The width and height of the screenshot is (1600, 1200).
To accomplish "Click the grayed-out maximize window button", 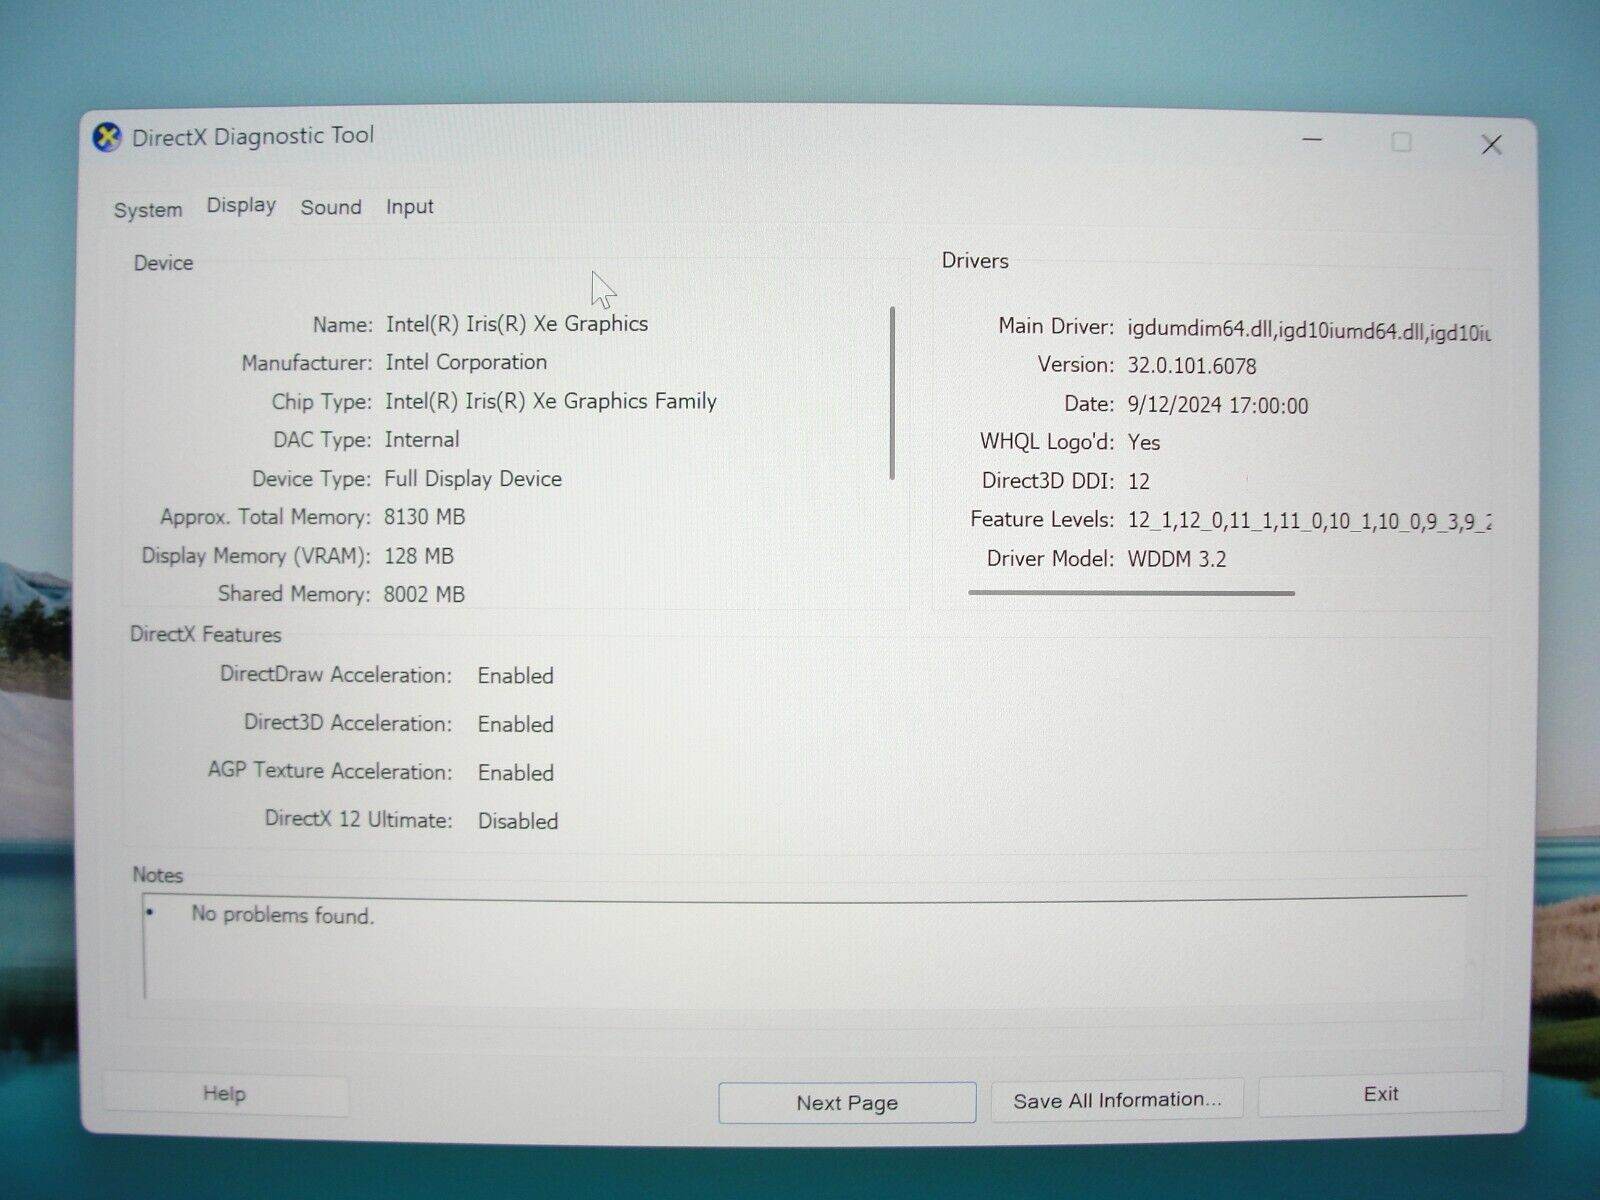I will point(1401,143).
